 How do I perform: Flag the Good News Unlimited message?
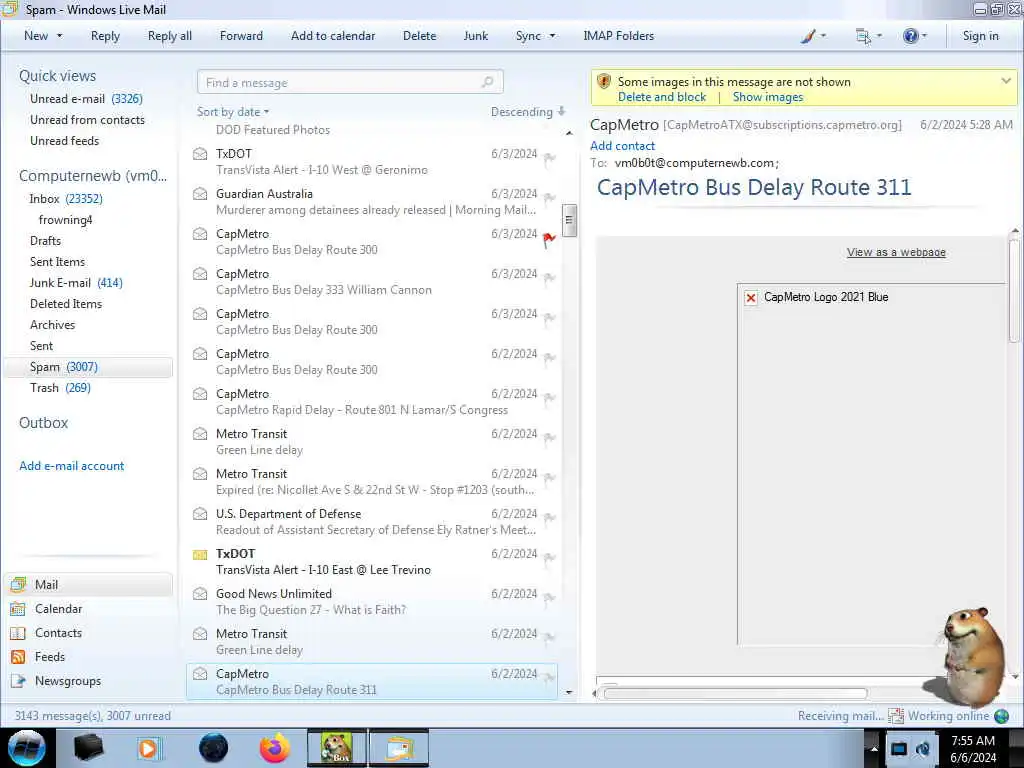point(549,598)
